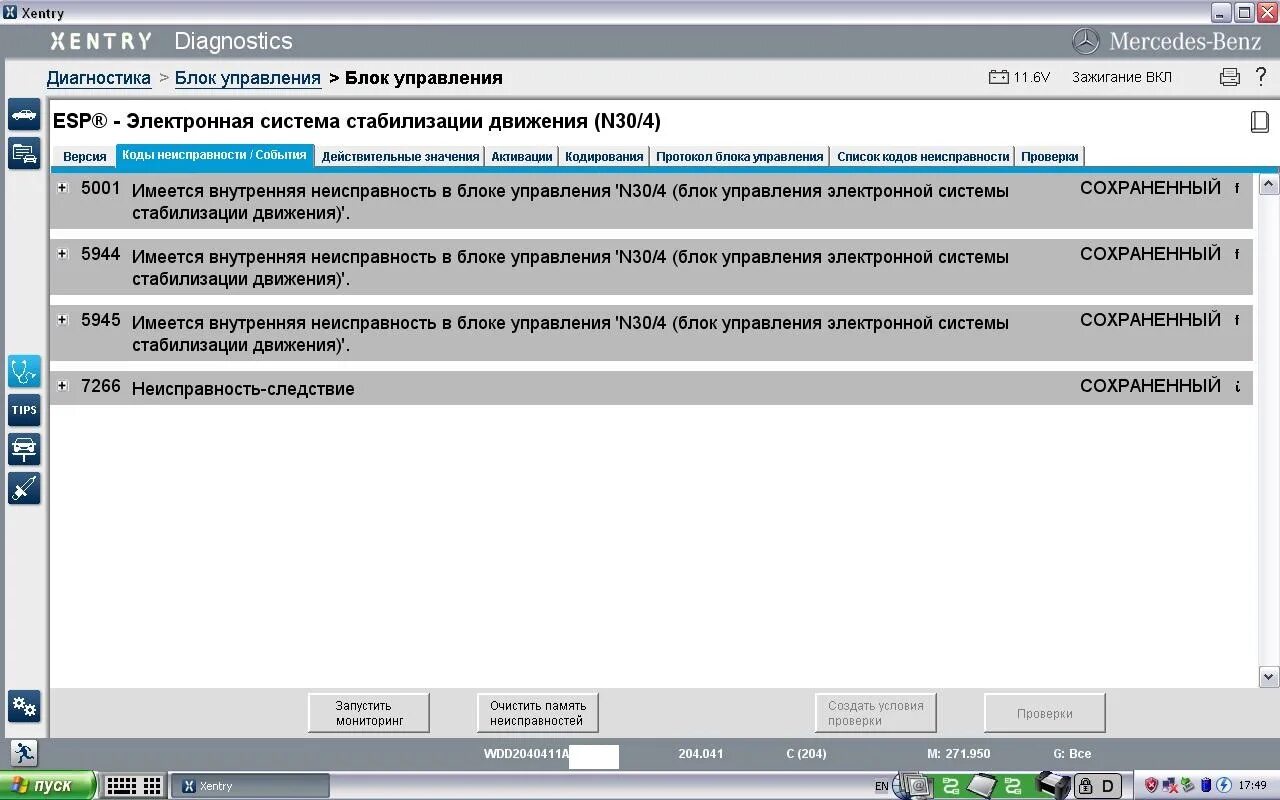Click the WDD2040411A VIN text in status bar
Image resolution: width=1280 pixels, height=800 pixels.
pyautogui.click(x=527, y=754)
